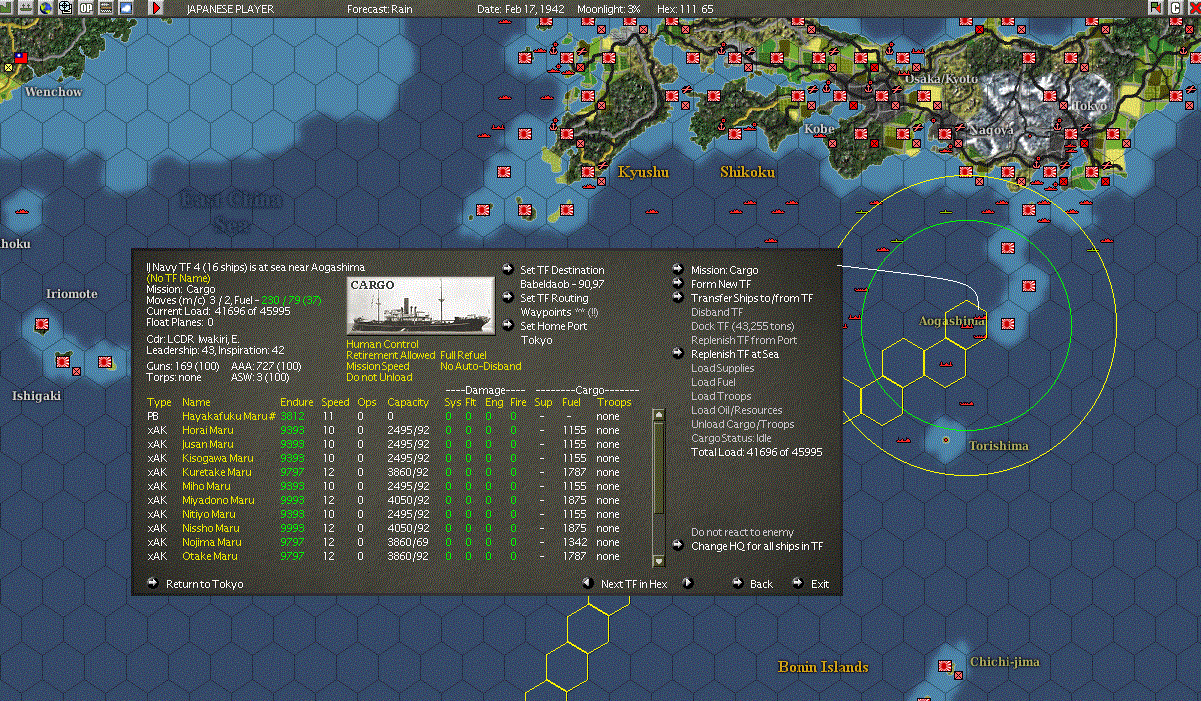Select Kuretake Maru in ship list
Image resolution: width=1201 pixels, height=701 pixels.
click(x=217, y=472)
